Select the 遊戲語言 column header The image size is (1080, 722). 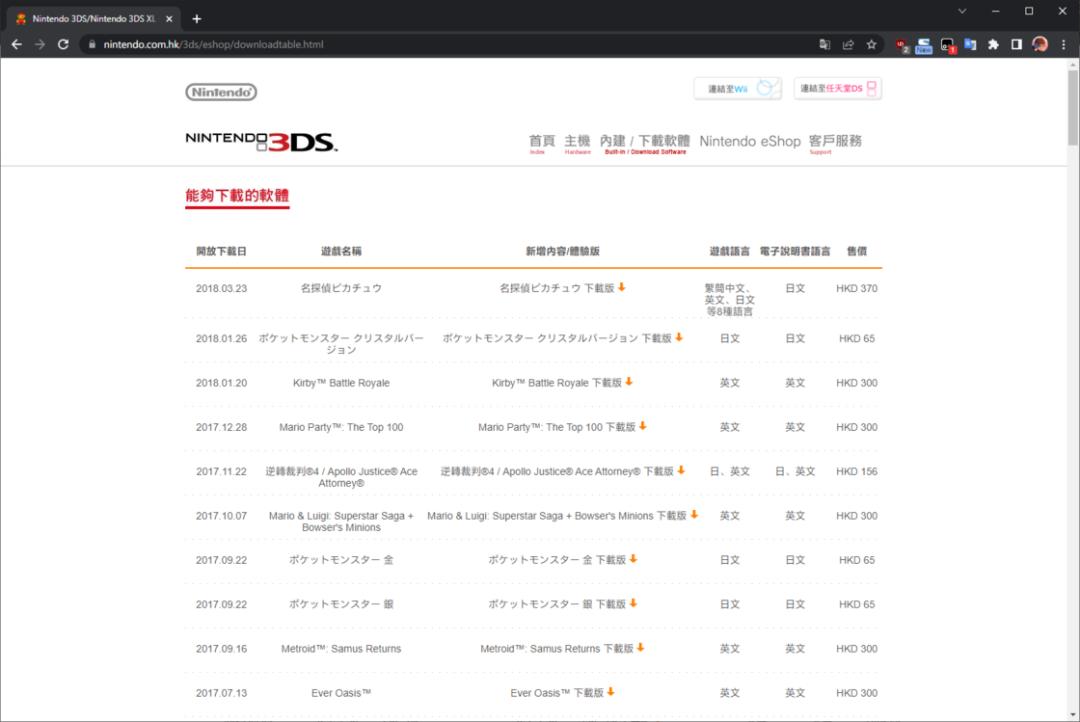point(729,251)
